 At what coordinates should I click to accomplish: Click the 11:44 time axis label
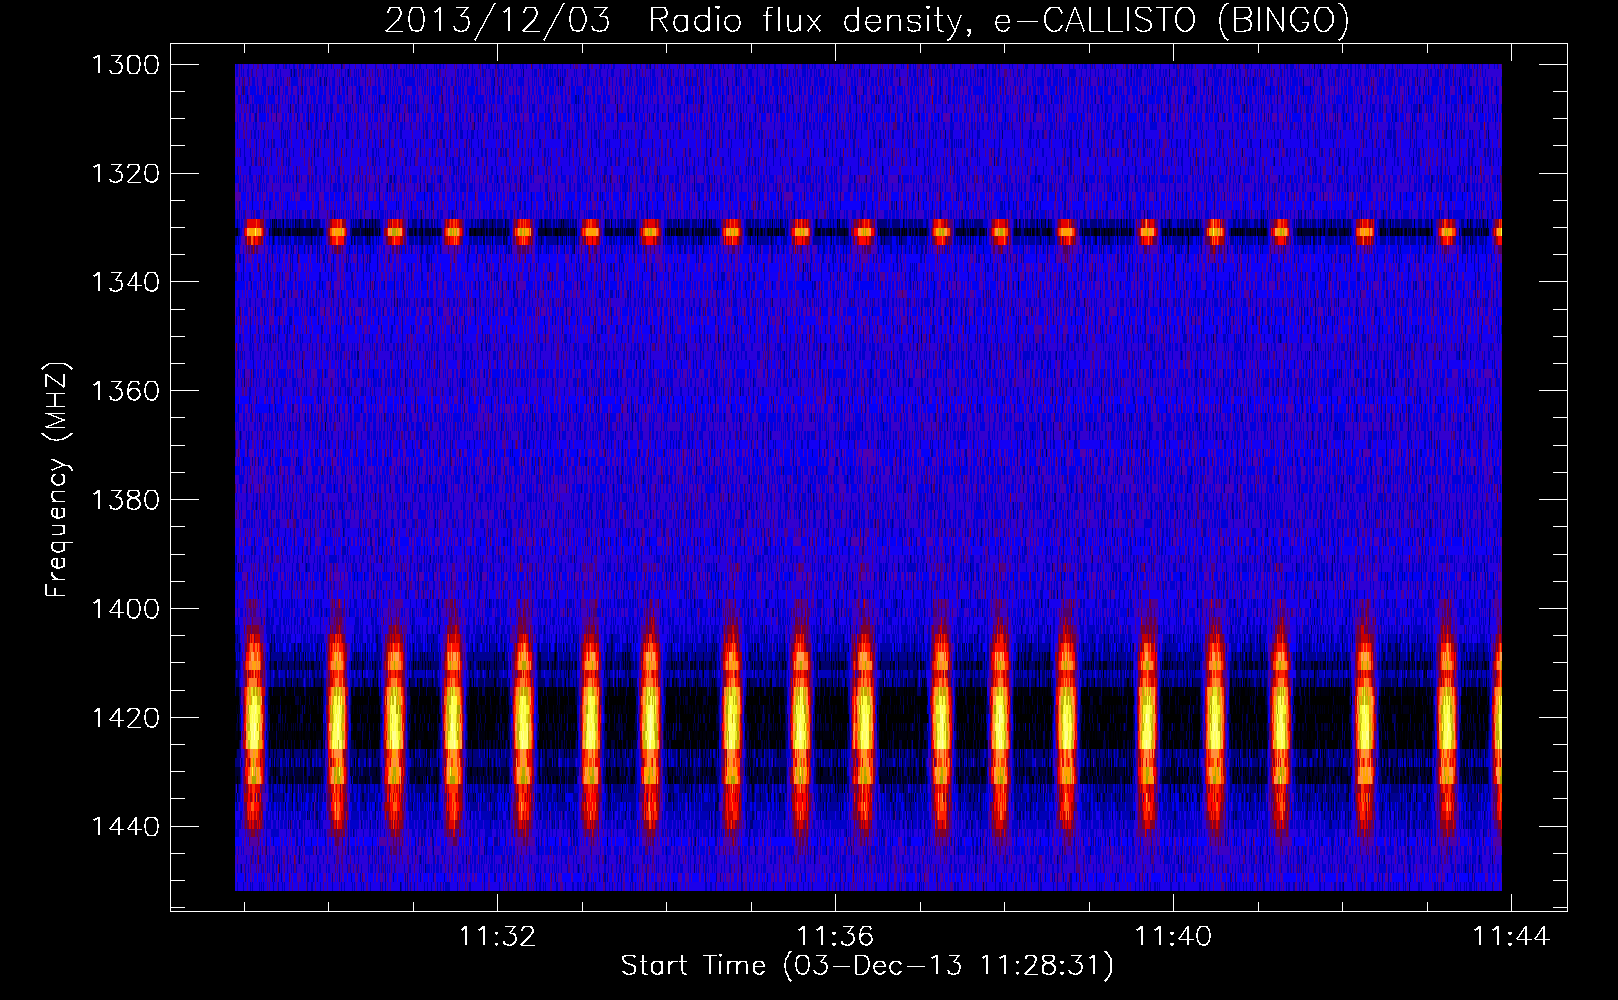click(x=1511, y=936)
